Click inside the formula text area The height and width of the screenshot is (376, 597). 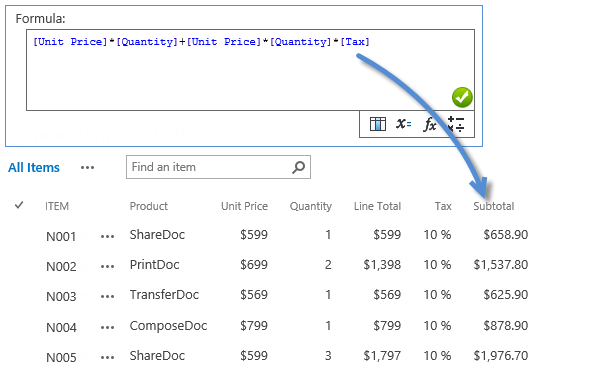pos(250,70)
